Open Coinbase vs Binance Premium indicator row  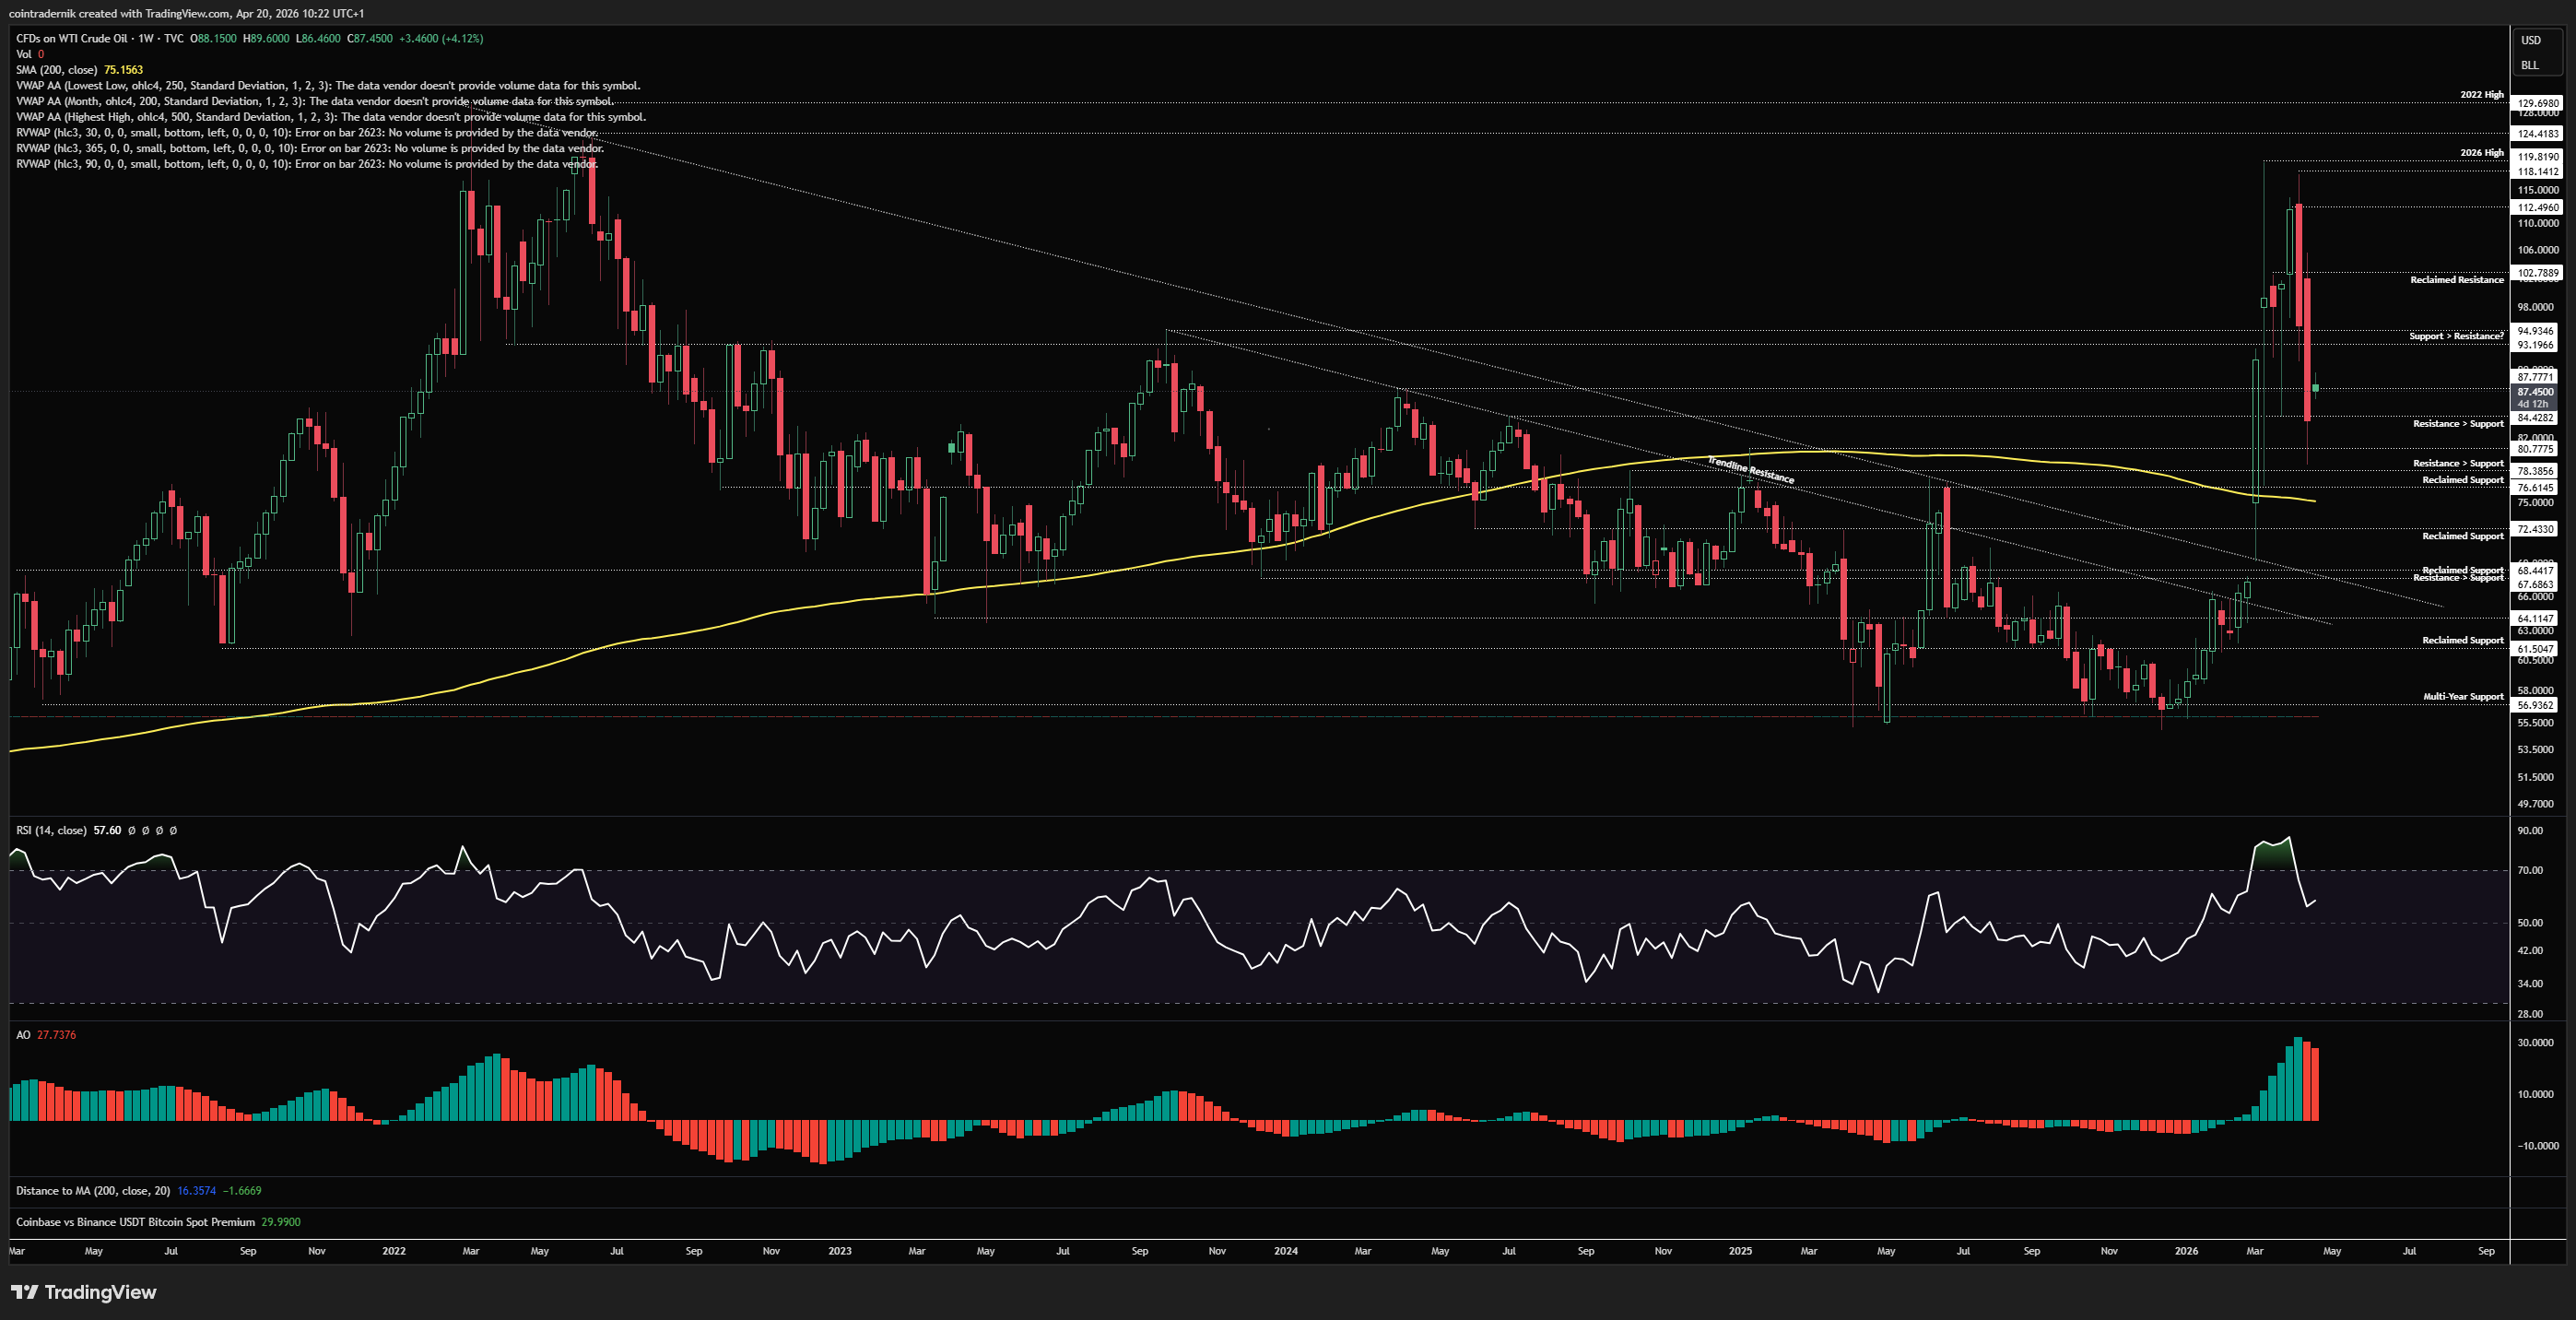tap(135, 1222)
